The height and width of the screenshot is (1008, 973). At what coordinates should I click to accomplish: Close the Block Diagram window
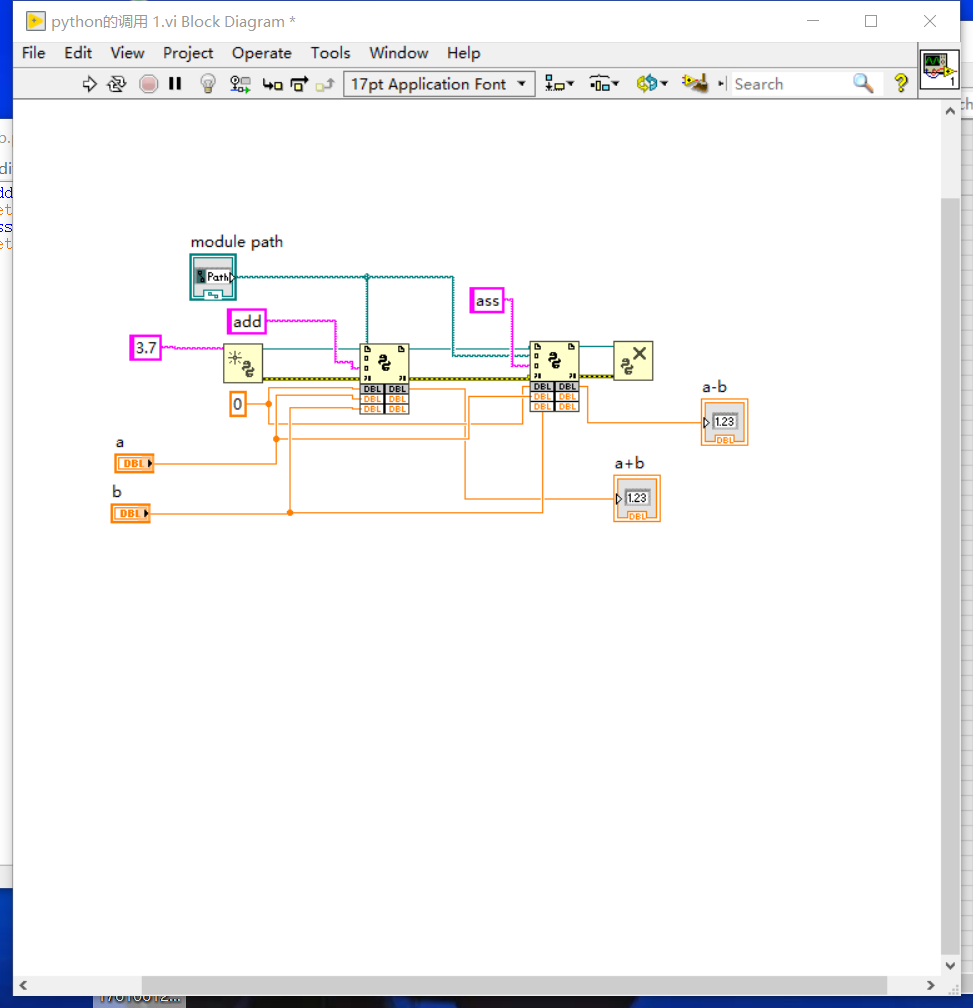click(930, 21)
